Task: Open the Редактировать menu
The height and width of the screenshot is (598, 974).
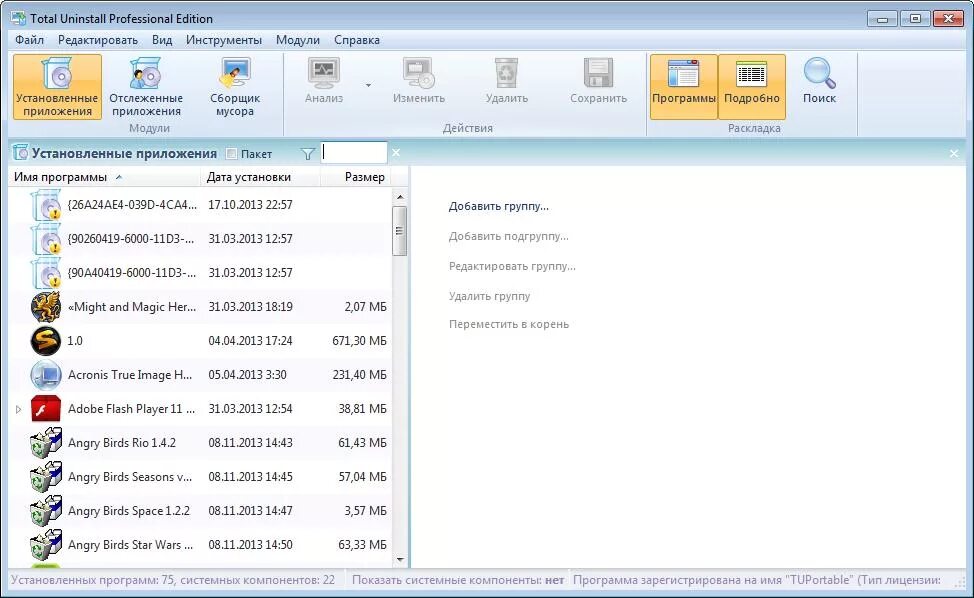Action: point(98,40)
